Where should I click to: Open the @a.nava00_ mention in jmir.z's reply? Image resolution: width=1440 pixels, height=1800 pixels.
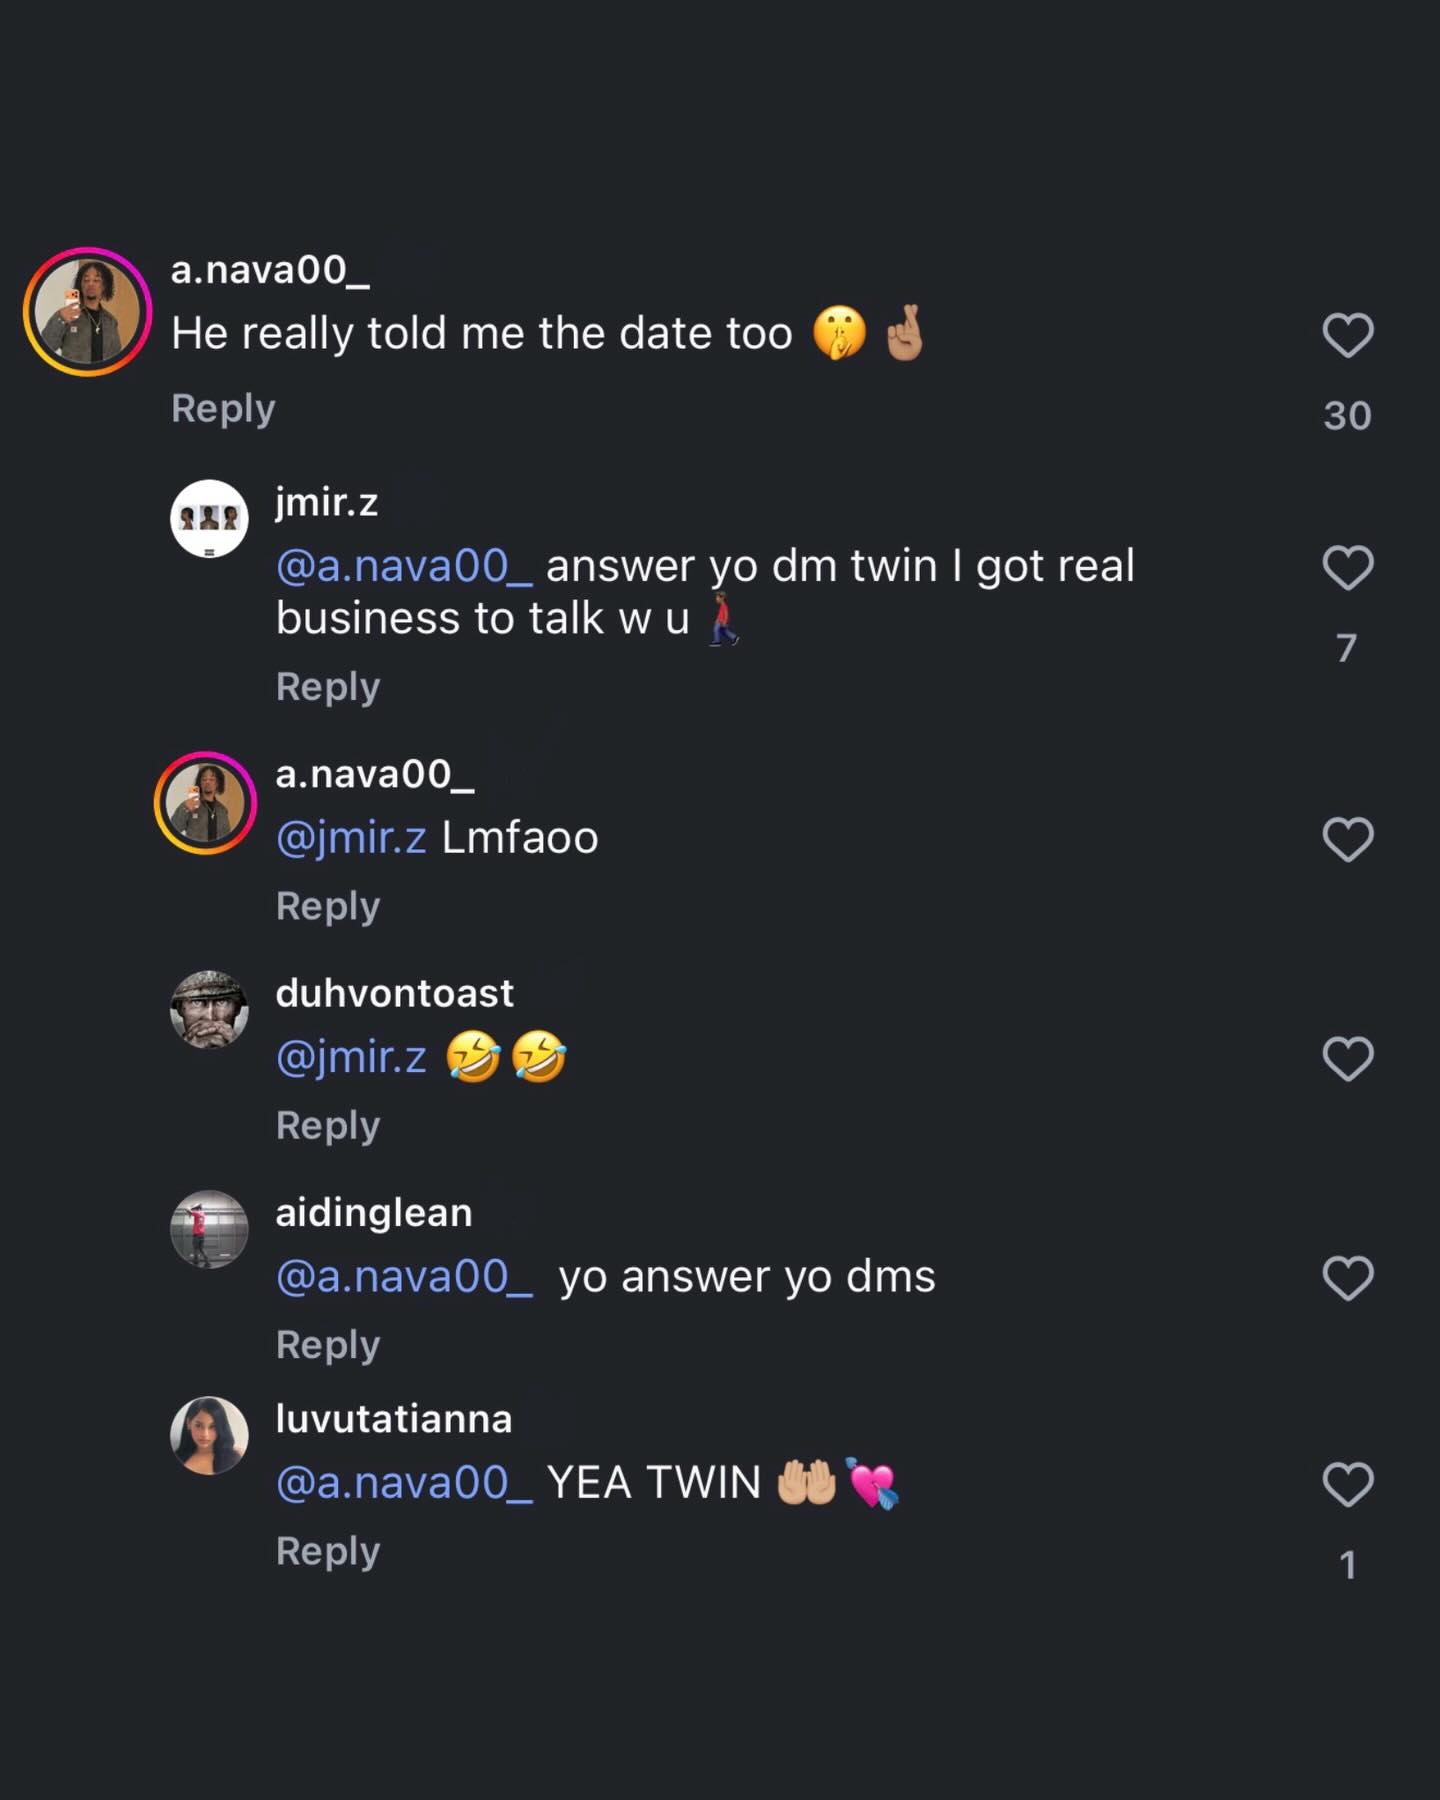(404, 567)
